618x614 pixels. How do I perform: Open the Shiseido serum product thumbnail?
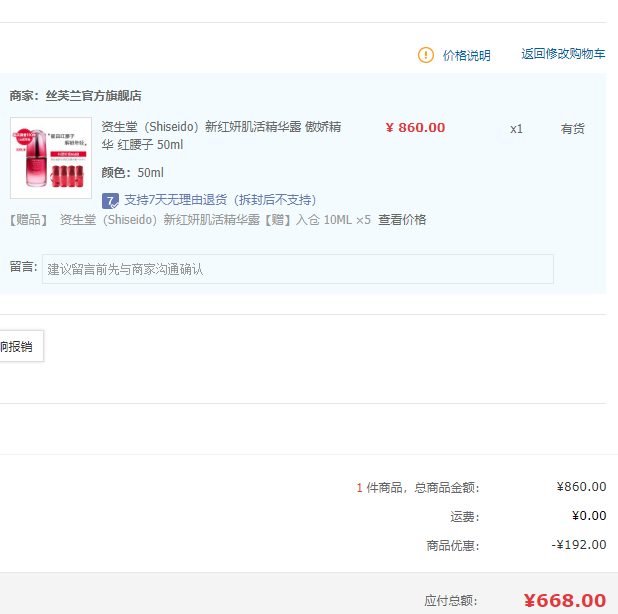click(x=43, y=158)
